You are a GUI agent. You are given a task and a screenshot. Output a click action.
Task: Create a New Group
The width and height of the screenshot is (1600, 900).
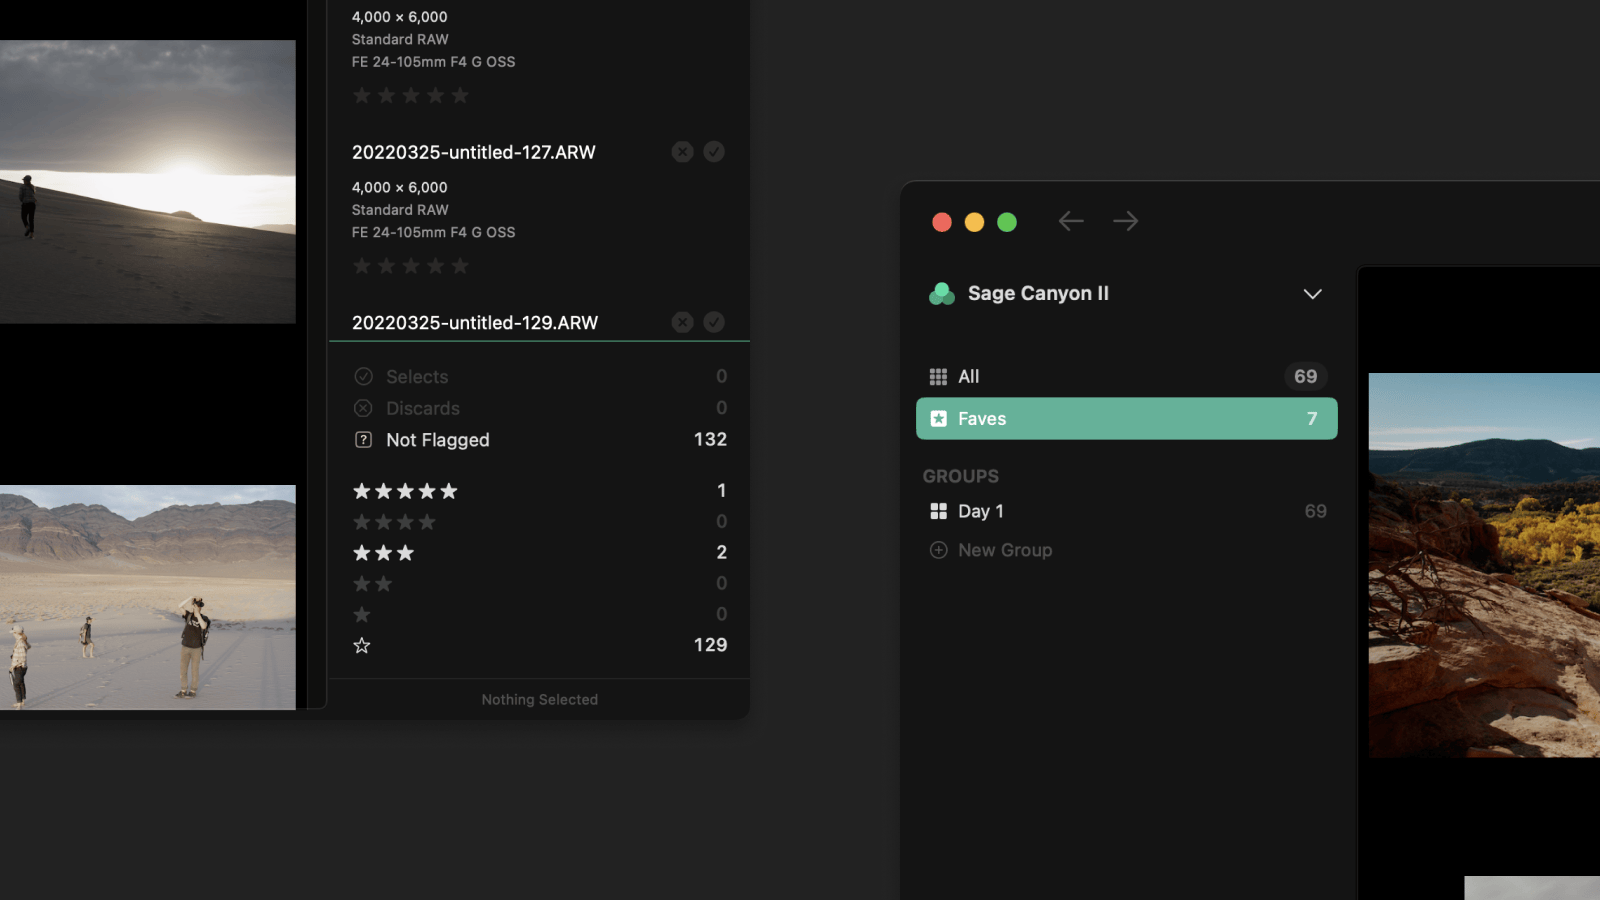coord(1004,549)
